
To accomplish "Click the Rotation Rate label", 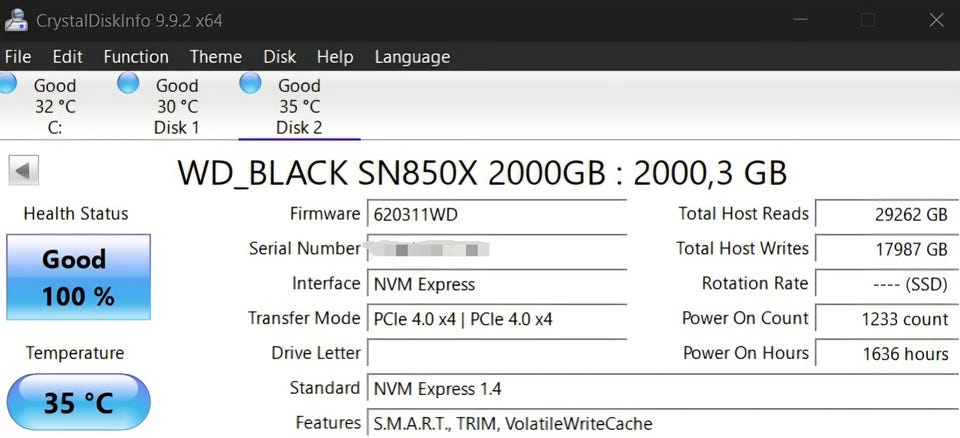I will pyautogui.click(x=755, y=284).
